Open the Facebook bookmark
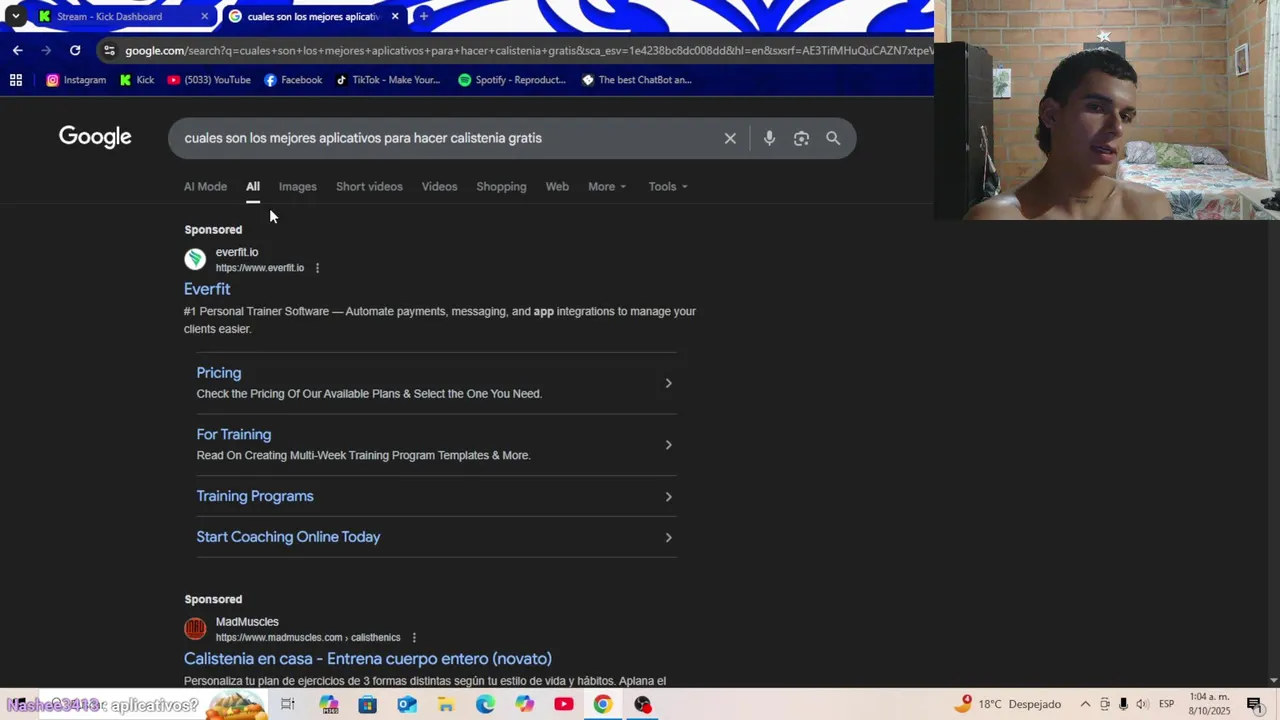 [293, 80]
